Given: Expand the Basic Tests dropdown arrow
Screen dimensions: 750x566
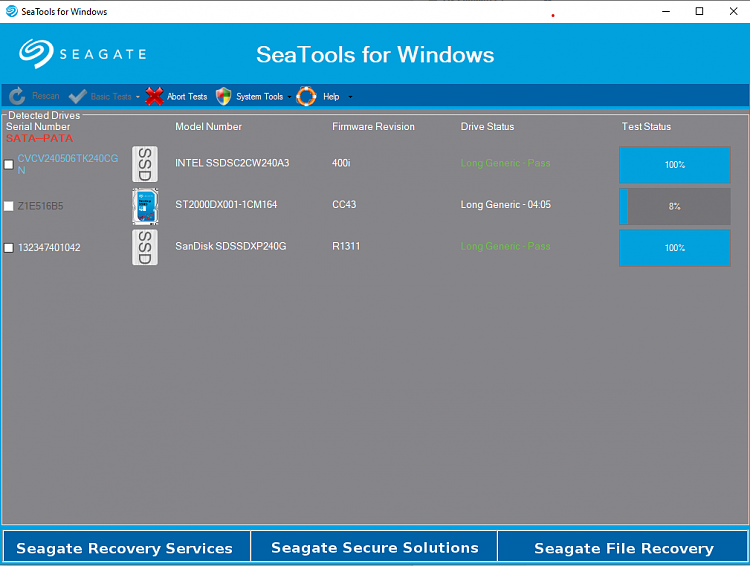Looking at the screenshot, I should tap(138, 97).
